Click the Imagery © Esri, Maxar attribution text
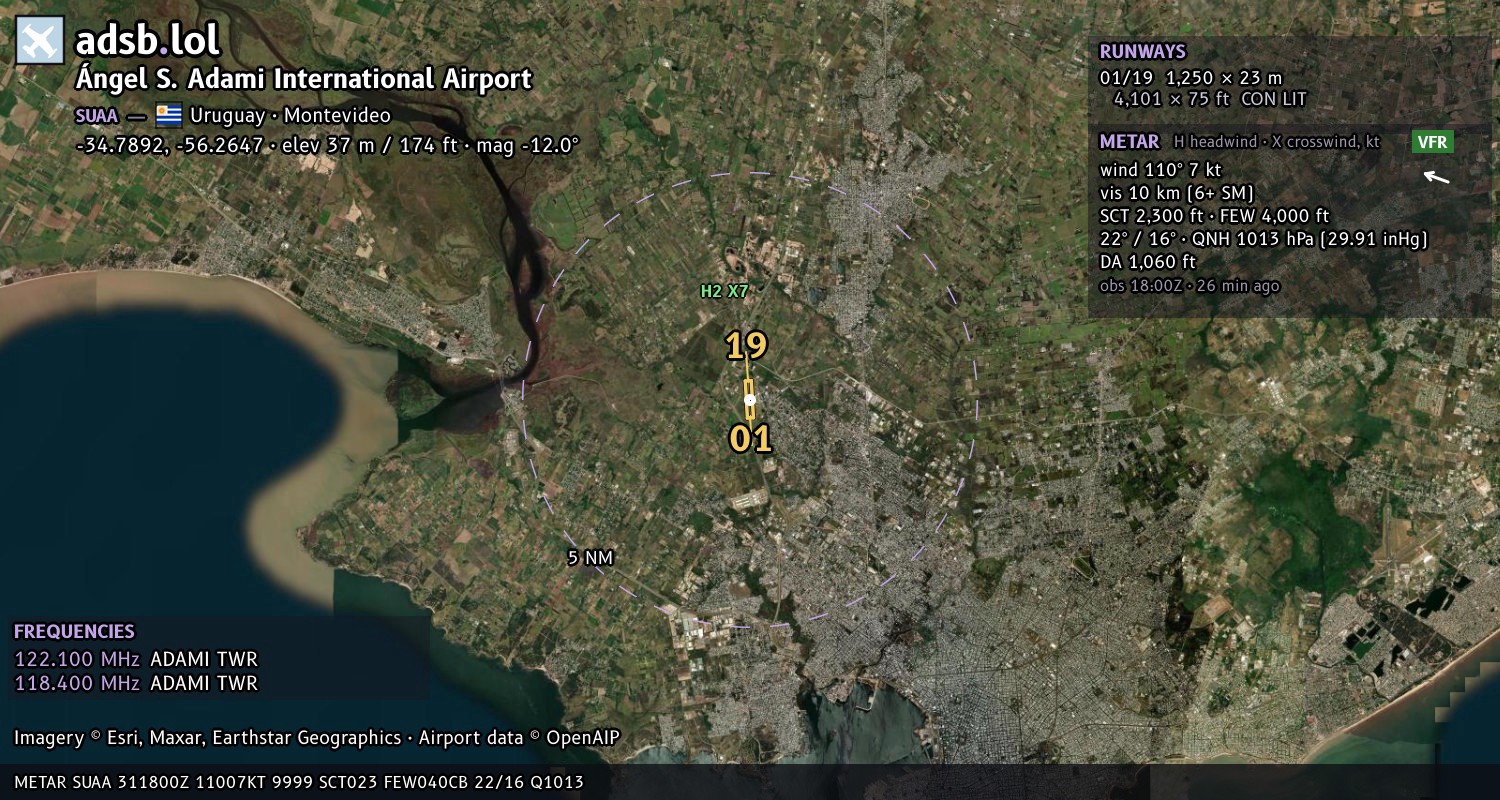This screenshot has width=1500, height=800. pyautogui.click(x=317, y=738)
